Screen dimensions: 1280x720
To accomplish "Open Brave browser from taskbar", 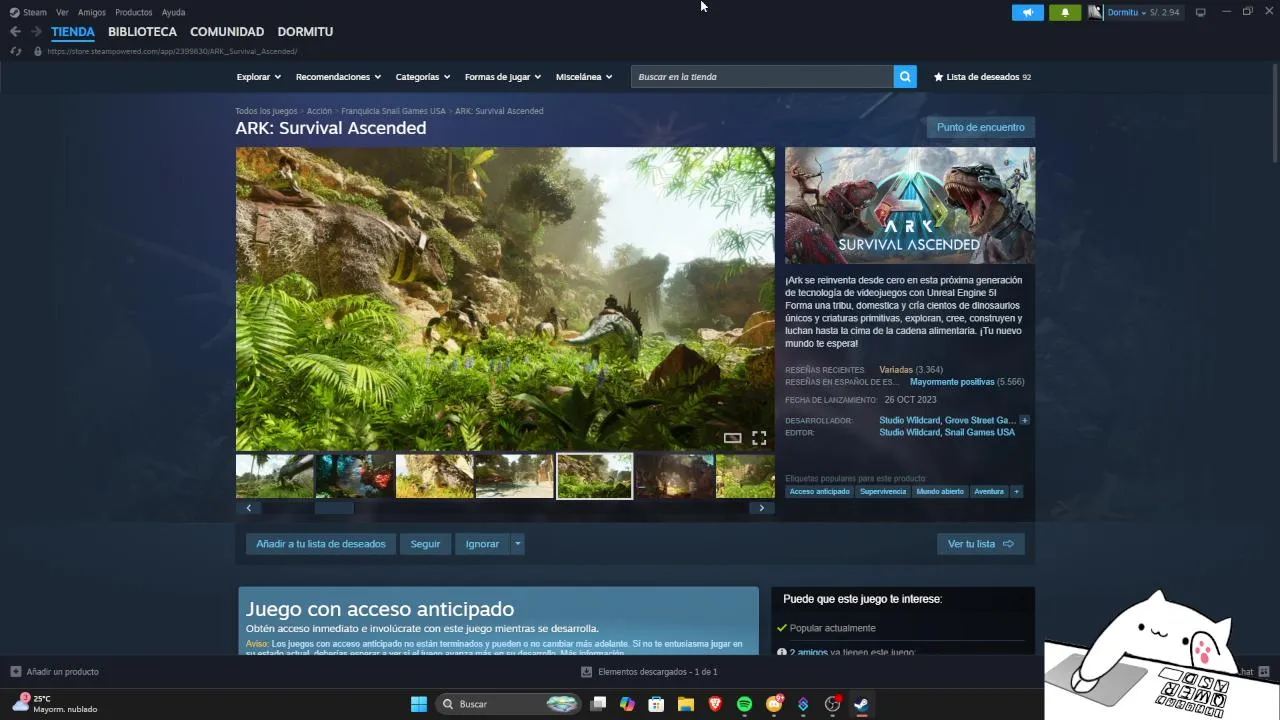I will pyautogui.click(x=715, y=704).
